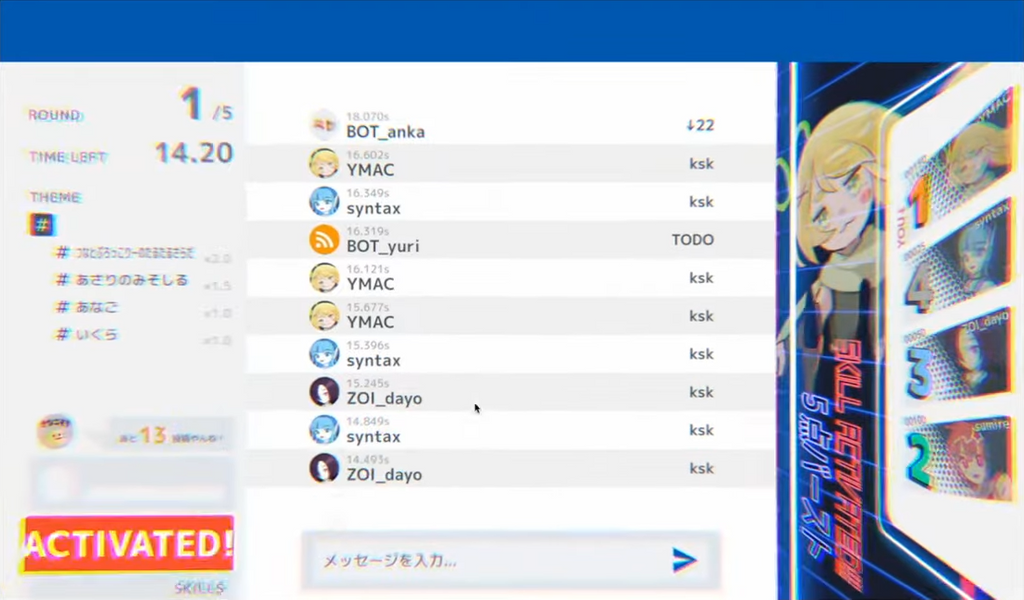This screenshot has height=600, width=1024.
Task: Click YMAC's avatar on the 16.602s message
Action: (324, 163)
